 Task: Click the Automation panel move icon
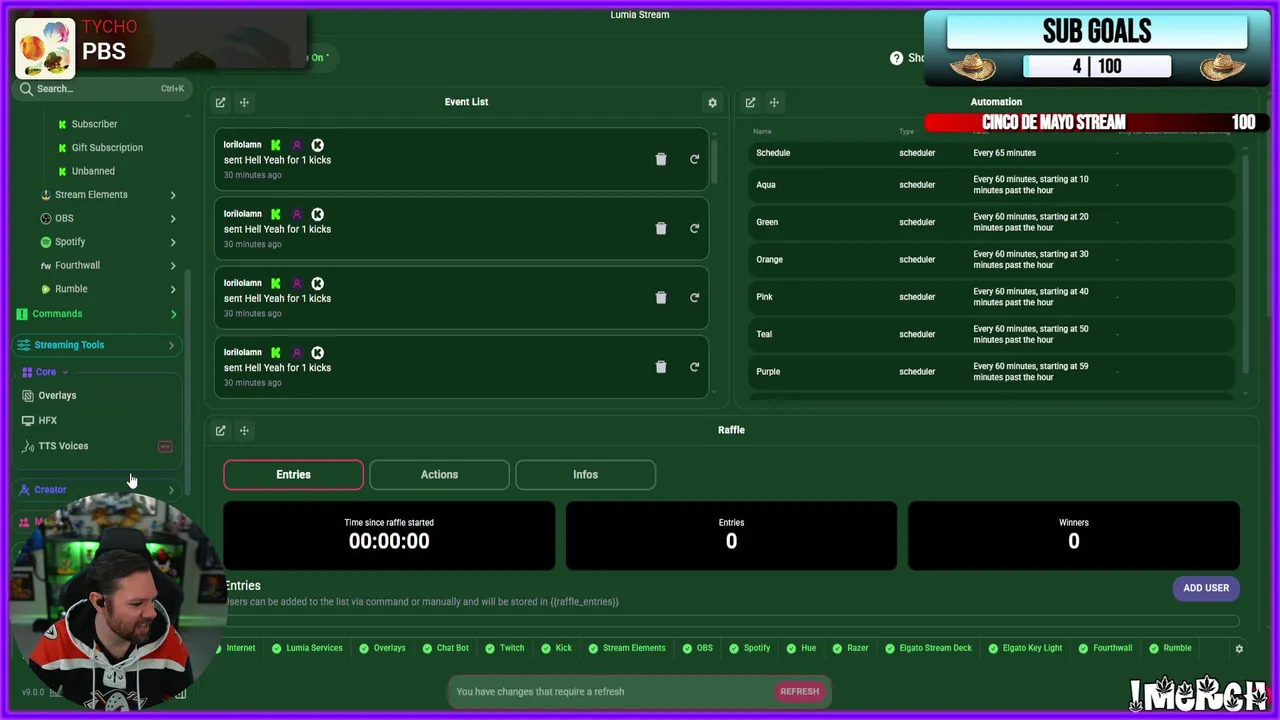click(774, 102)
